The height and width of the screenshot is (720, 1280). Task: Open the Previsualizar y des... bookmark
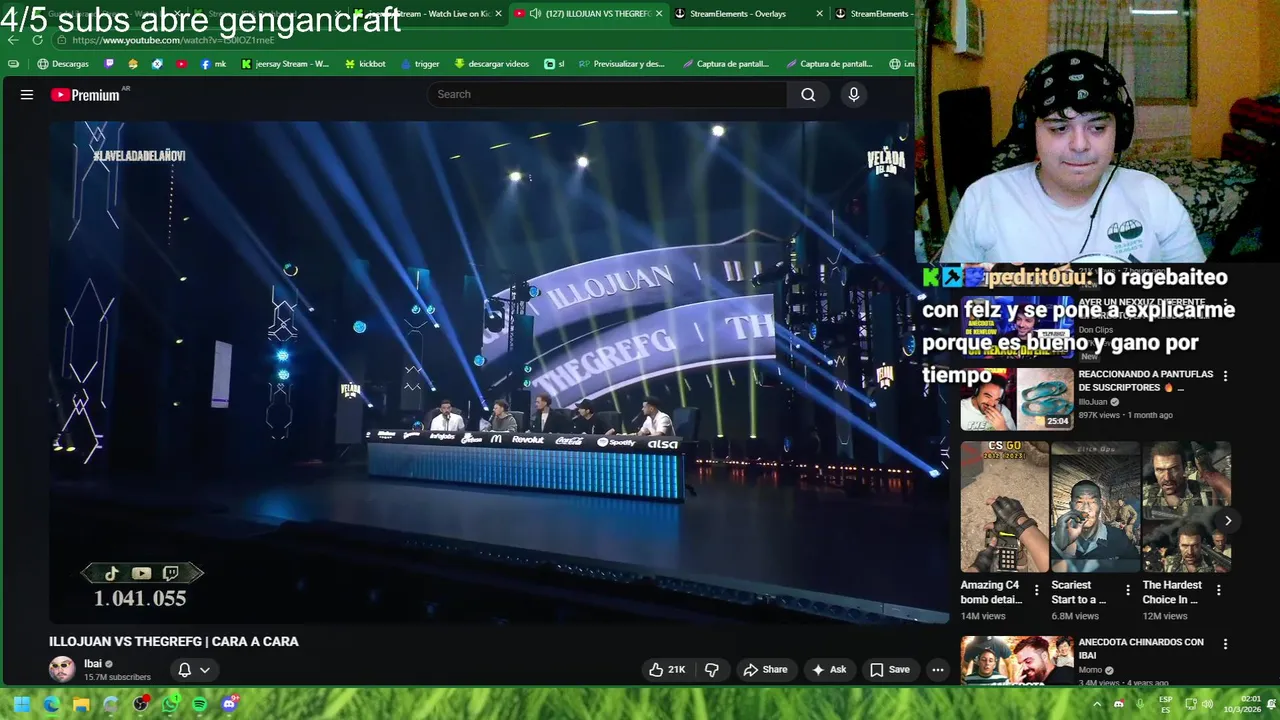[x=621, y=63]
